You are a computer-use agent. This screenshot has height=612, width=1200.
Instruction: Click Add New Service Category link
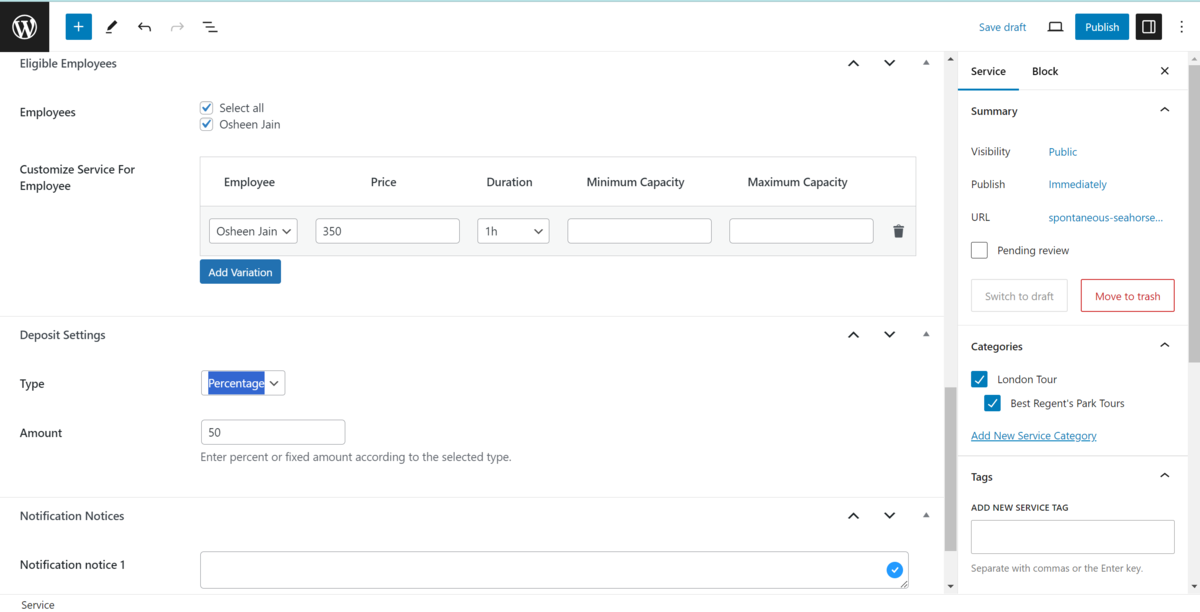click(1034, 436)
